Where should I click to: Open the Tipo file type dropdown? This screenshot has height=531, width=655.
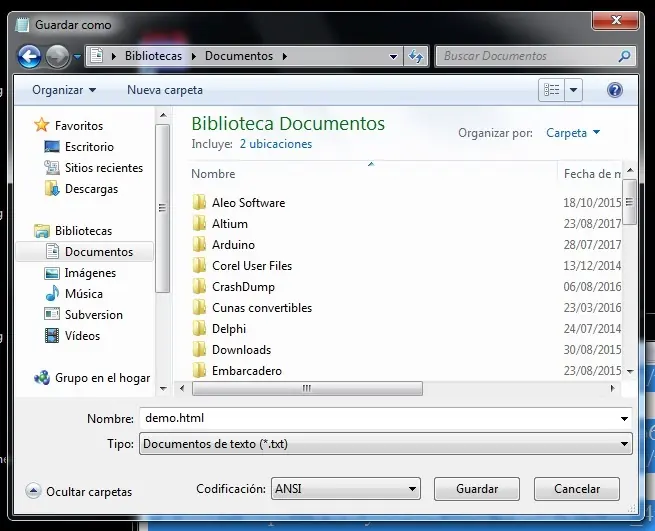click(x=386, y=444)
